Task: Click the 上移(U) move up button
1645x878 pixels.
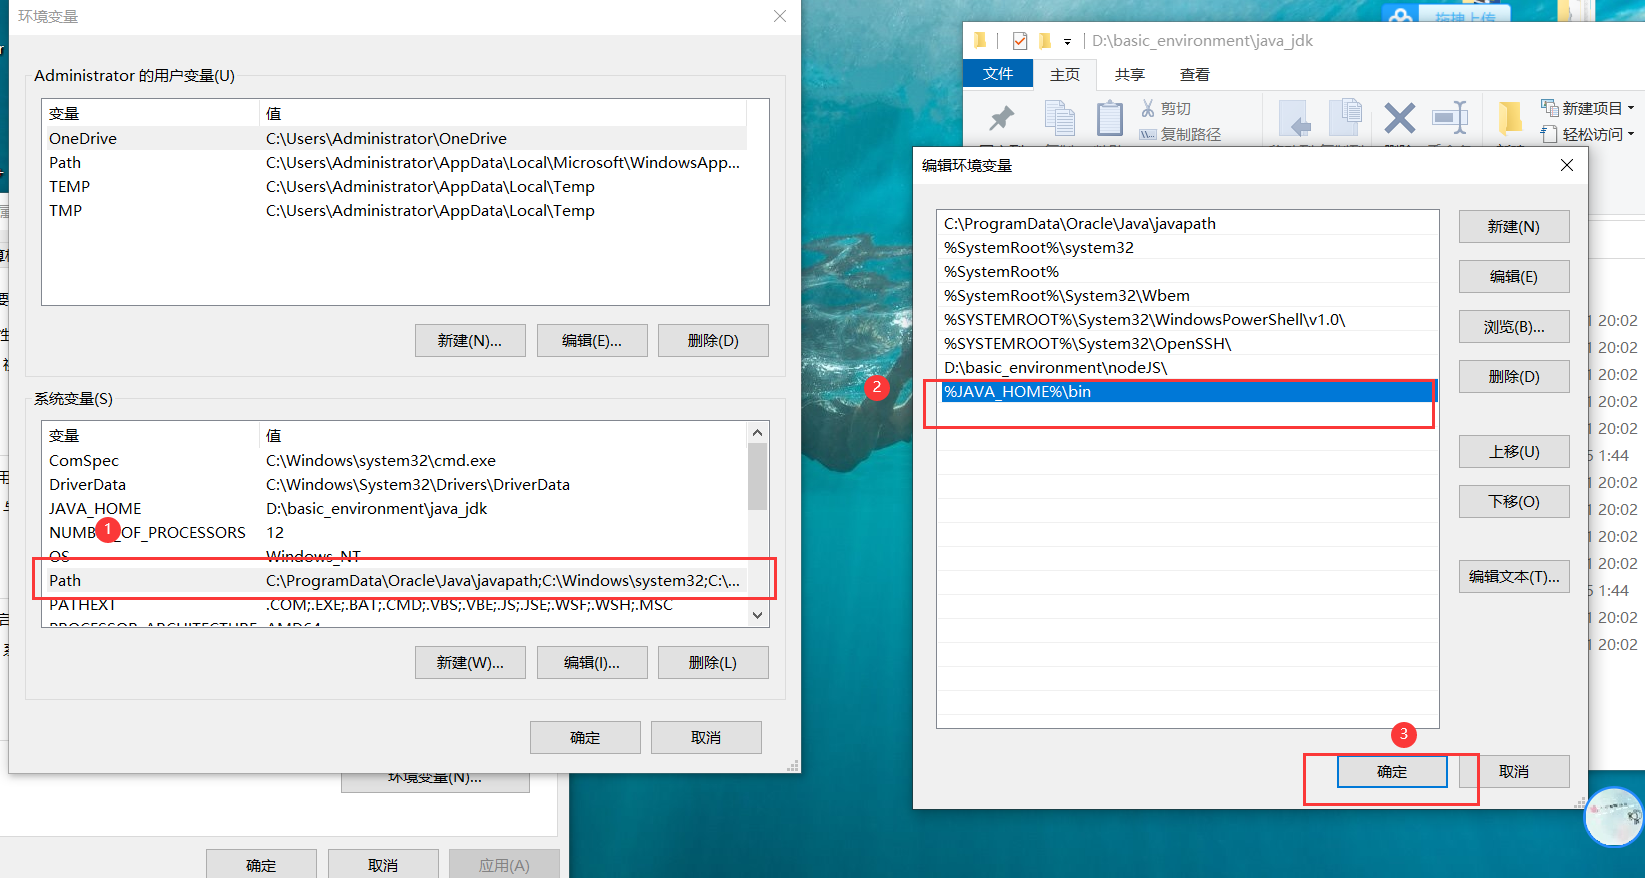Action: click(x=1514, y=452)
